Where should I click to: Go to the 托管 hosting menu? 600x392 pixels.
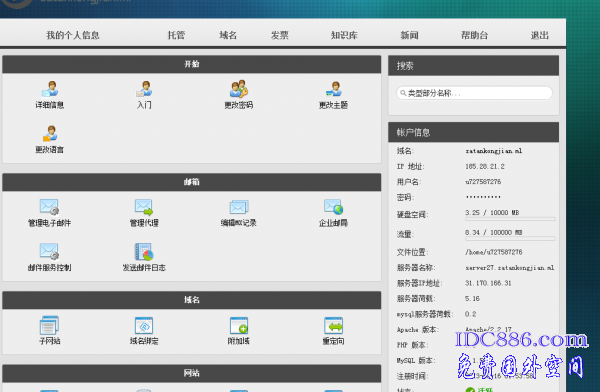click(176, 35)
